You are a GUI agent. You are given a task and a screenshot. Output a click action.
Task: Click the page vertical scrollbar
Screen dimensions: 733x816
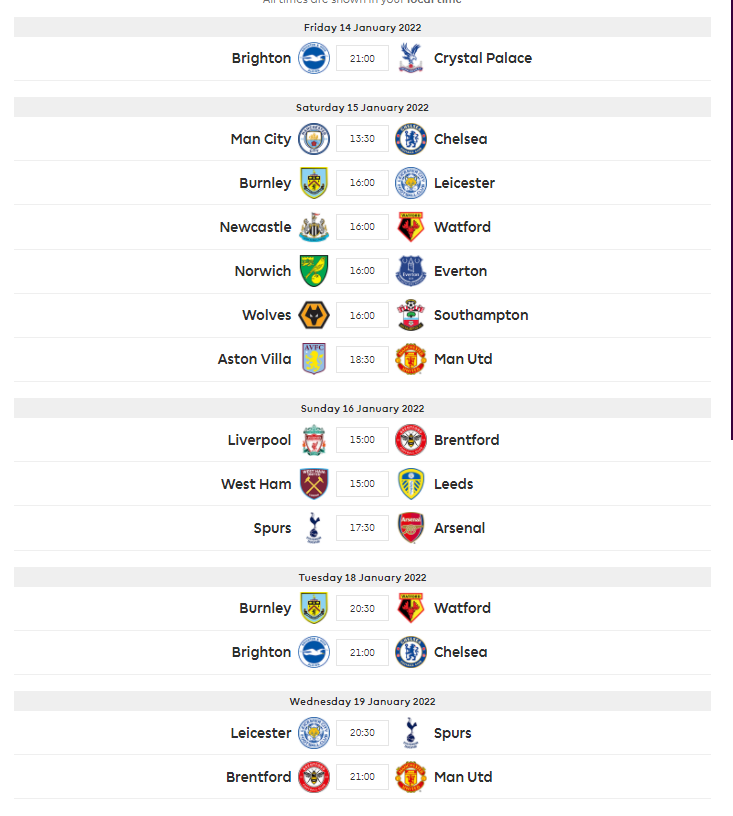pos(731,219)
